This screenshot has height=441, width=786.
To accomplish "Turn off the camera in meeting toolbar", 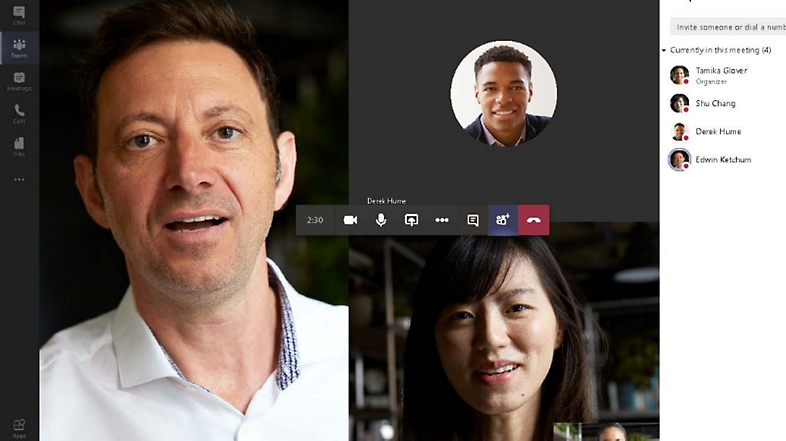I will [x=350, y=220].
